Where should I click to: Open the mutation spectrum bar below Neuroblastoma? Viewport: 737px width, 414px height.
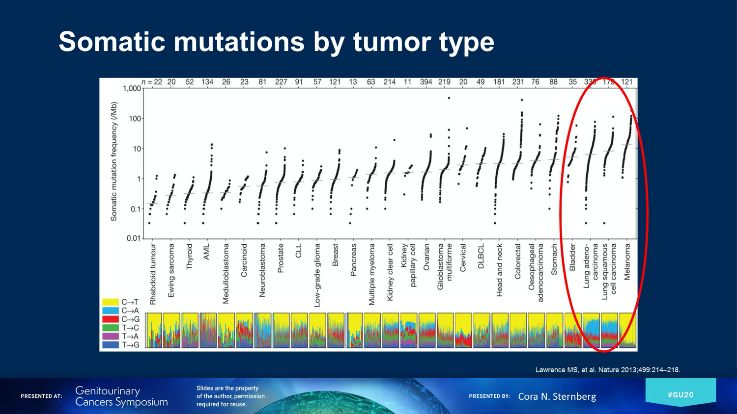coord(263,330)
